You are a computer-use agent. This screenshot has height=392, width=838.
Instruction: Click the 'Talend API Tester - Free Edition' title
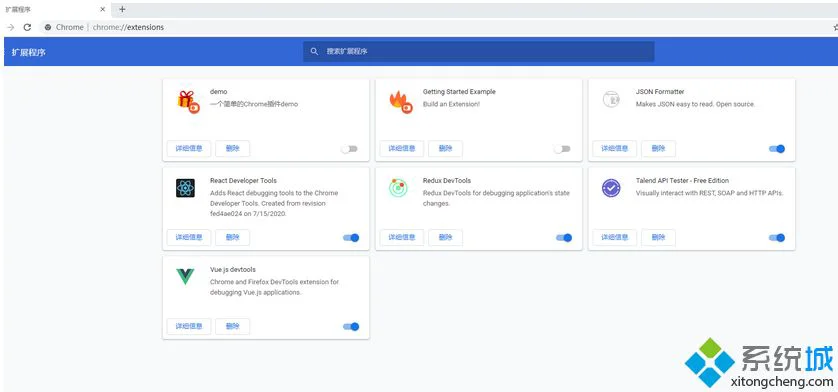pos(682,181)
